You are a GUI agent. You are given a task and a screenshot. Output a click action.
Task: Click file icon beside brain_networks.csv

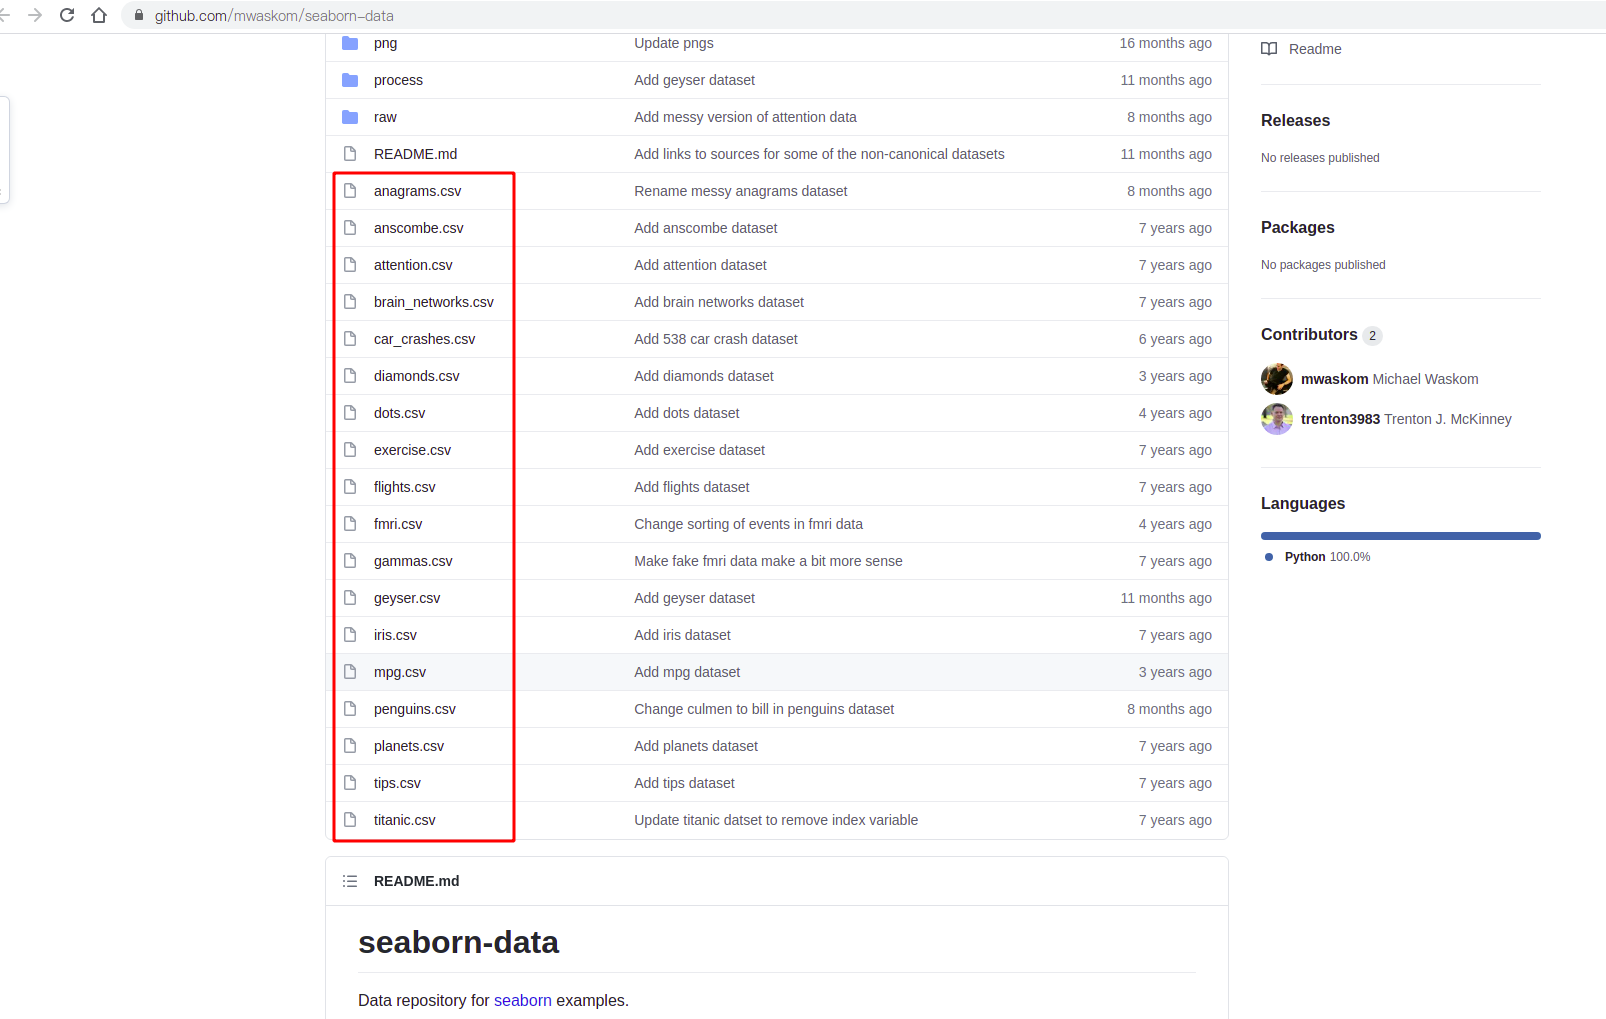point(350,302)
